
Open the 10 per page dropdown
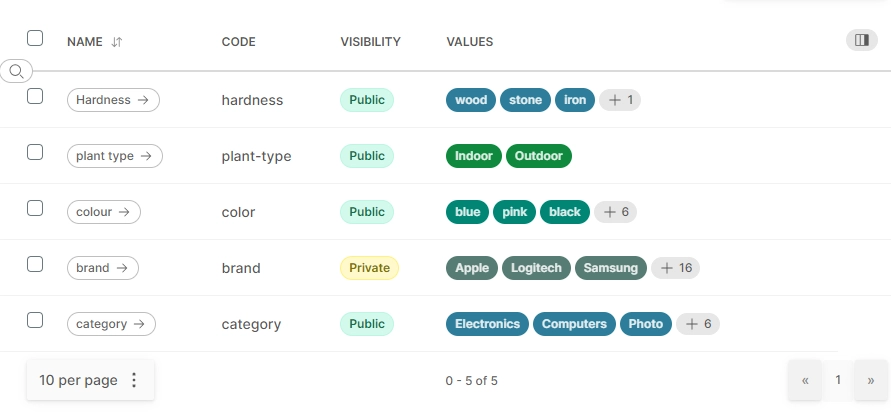coord(78,380)
